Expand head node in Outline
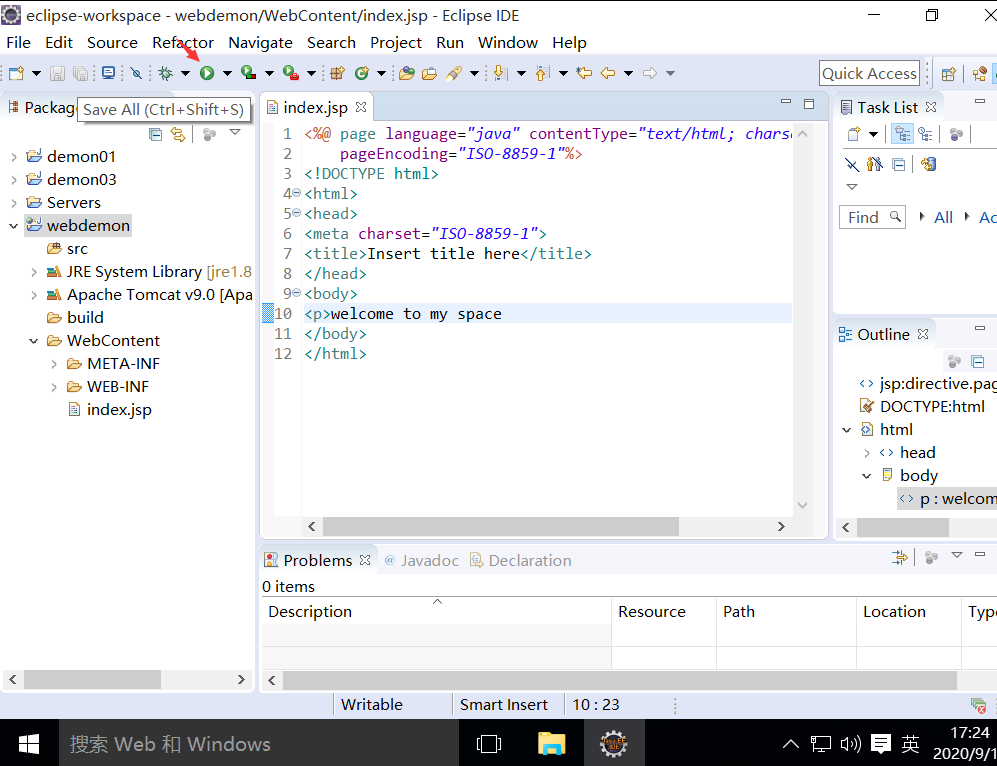The width and height of the screenshot is (997, 766). [x=867, y=453]
